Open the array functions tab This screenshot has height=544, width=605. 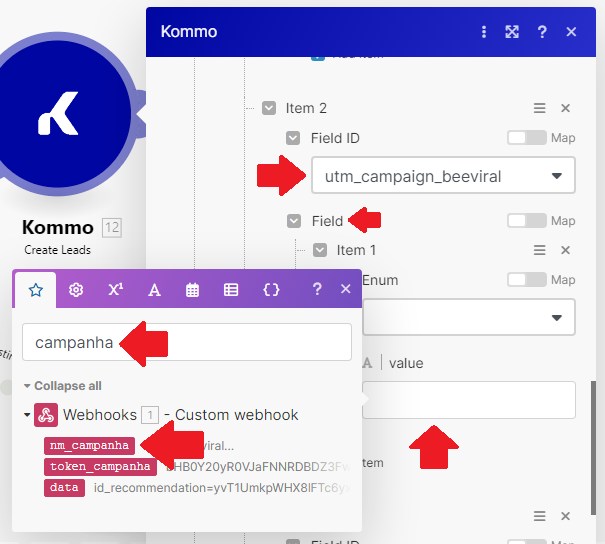(231, 290)
